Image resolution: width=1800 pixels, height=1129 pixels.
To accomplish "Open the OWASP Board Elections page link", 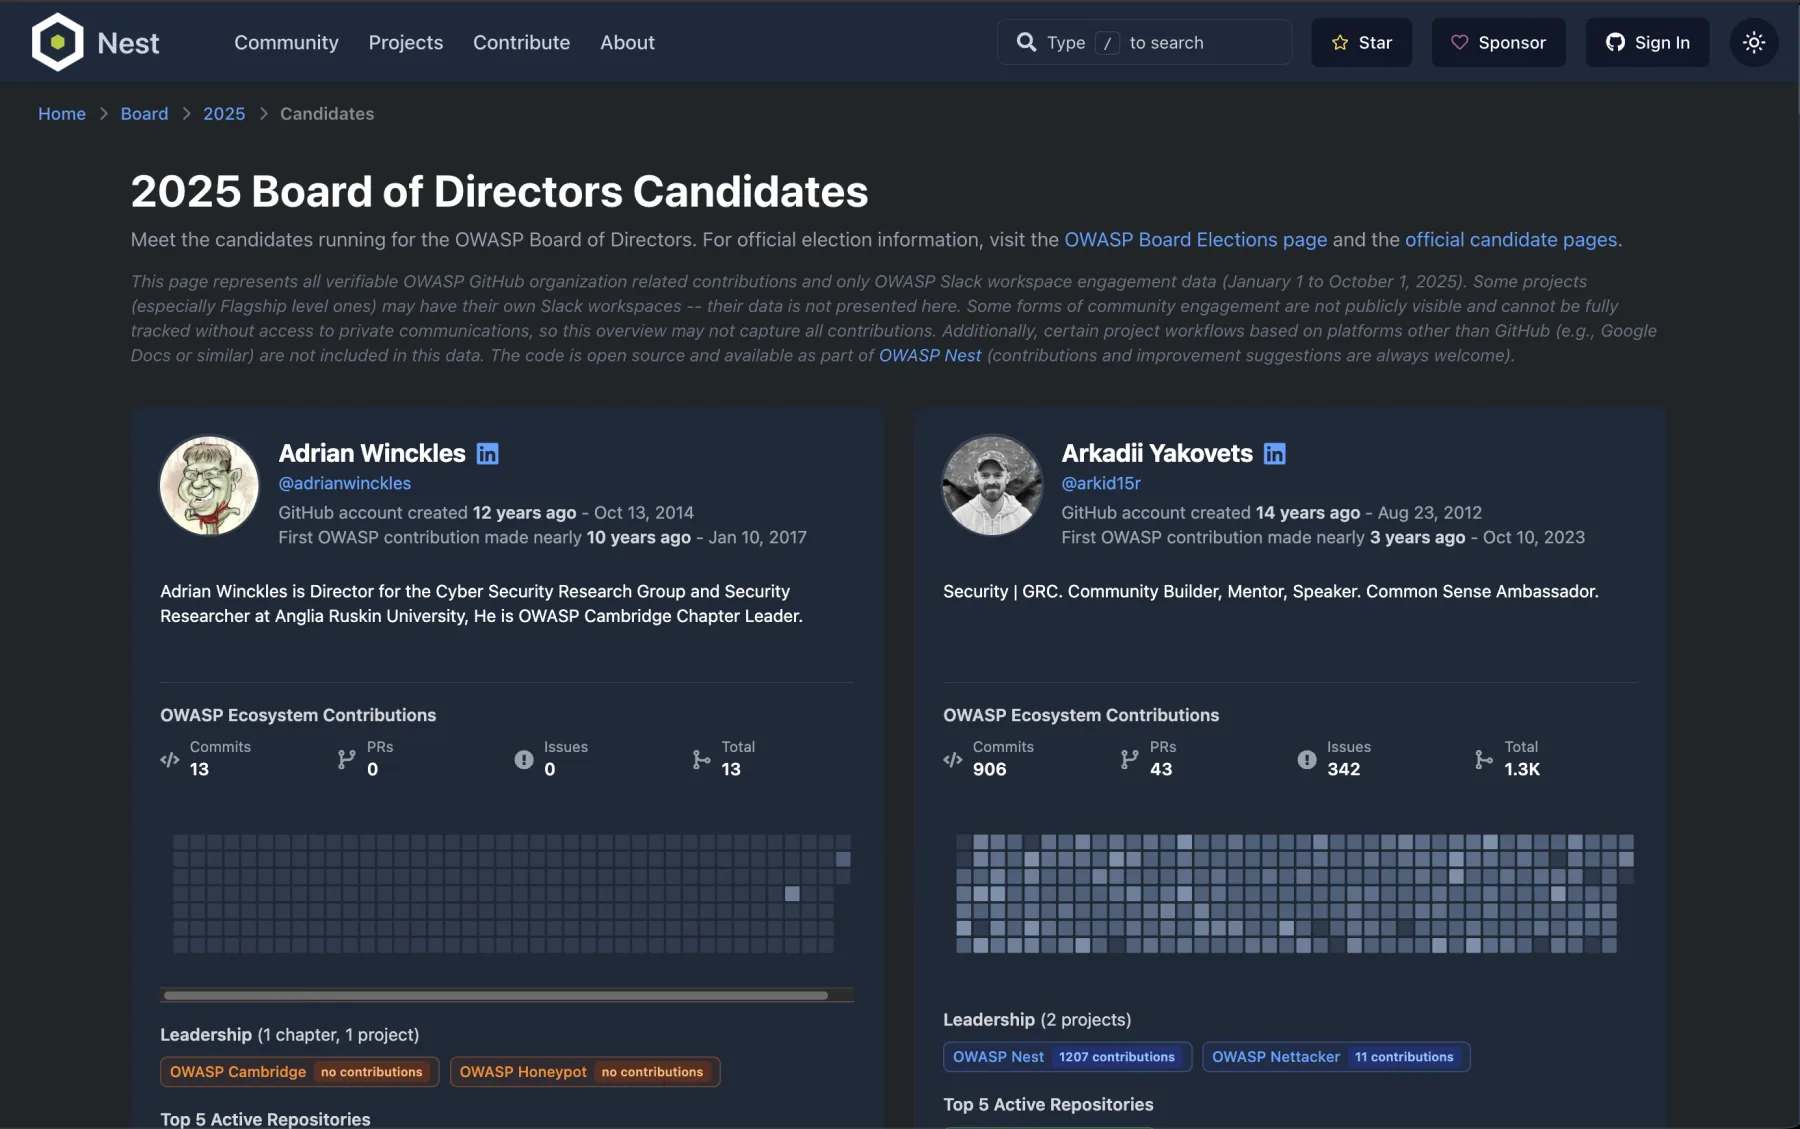I will coord(1195,240).
